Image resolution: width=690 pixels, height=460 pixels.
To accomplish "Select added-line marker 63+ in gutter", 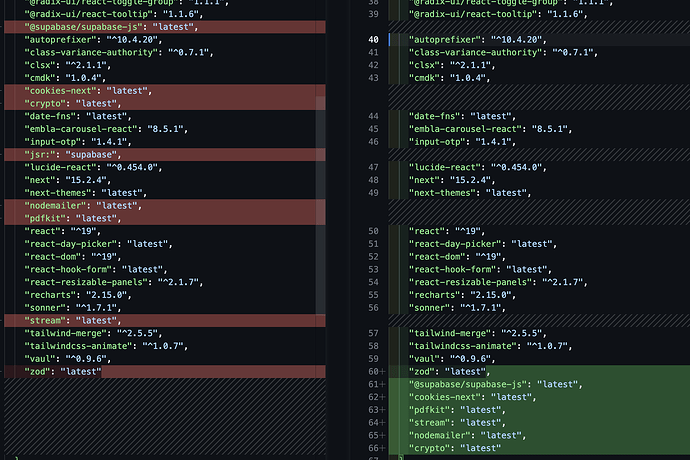I will click(377, 410).
